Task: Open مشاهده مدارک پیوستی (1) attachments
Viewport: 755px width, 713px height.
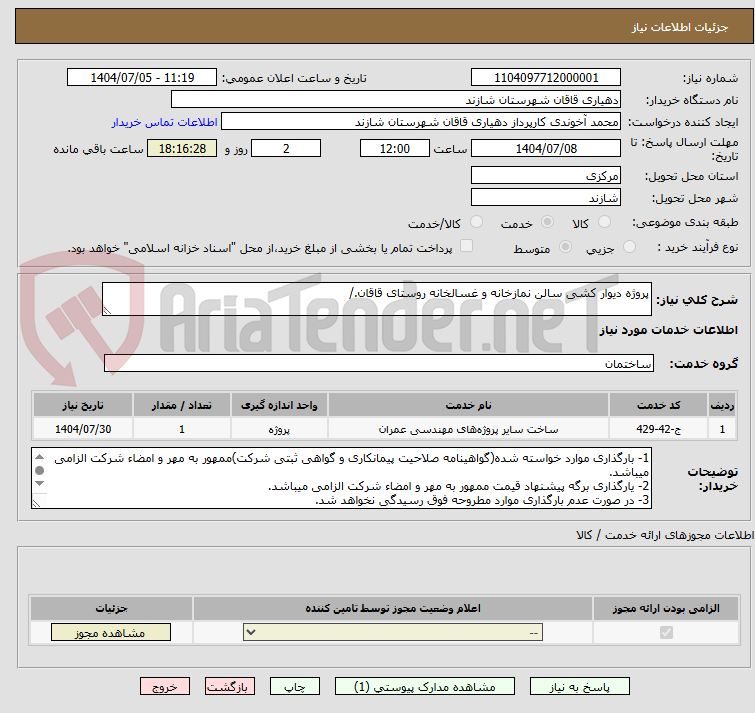Action: click(425, 687)
